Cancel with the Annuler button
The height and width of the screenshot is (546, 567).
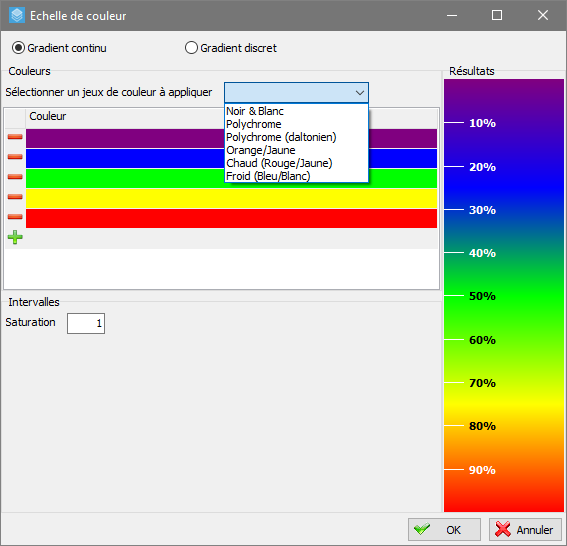coord(525,530)
